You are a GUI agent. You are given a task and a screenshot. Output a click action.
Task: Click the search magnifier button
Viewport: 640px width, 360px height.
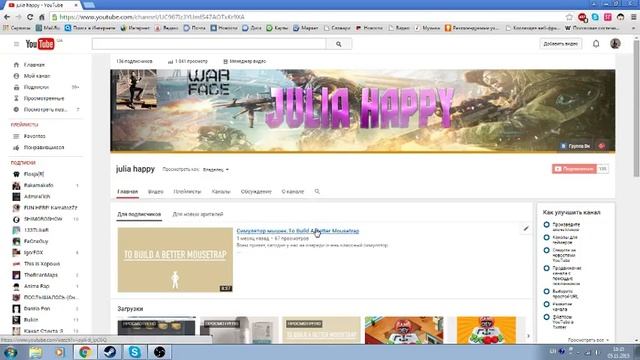coord(339,44)
